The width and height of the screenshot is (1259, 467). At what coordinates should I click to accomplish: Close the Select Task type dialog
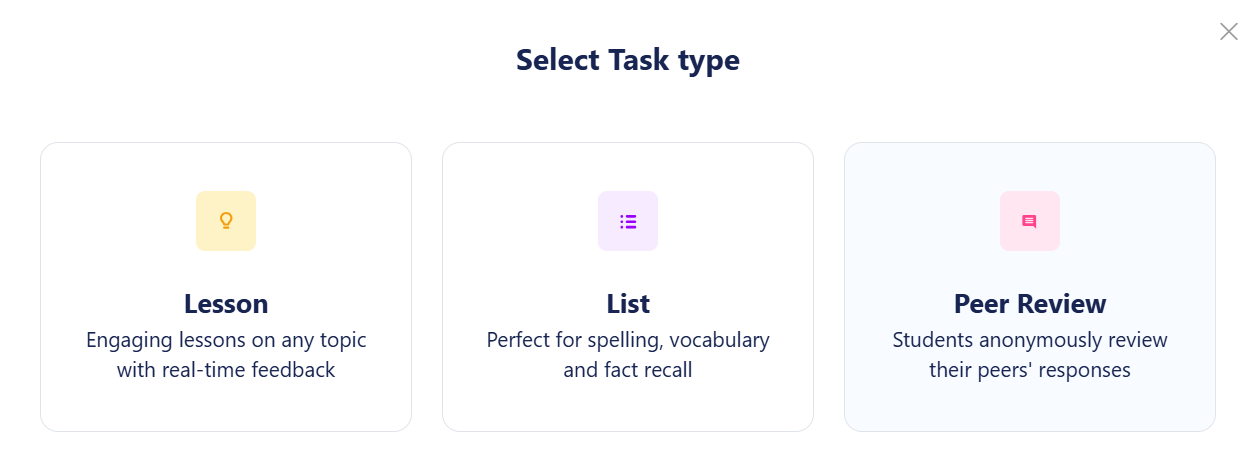(x=1229, y=32)
